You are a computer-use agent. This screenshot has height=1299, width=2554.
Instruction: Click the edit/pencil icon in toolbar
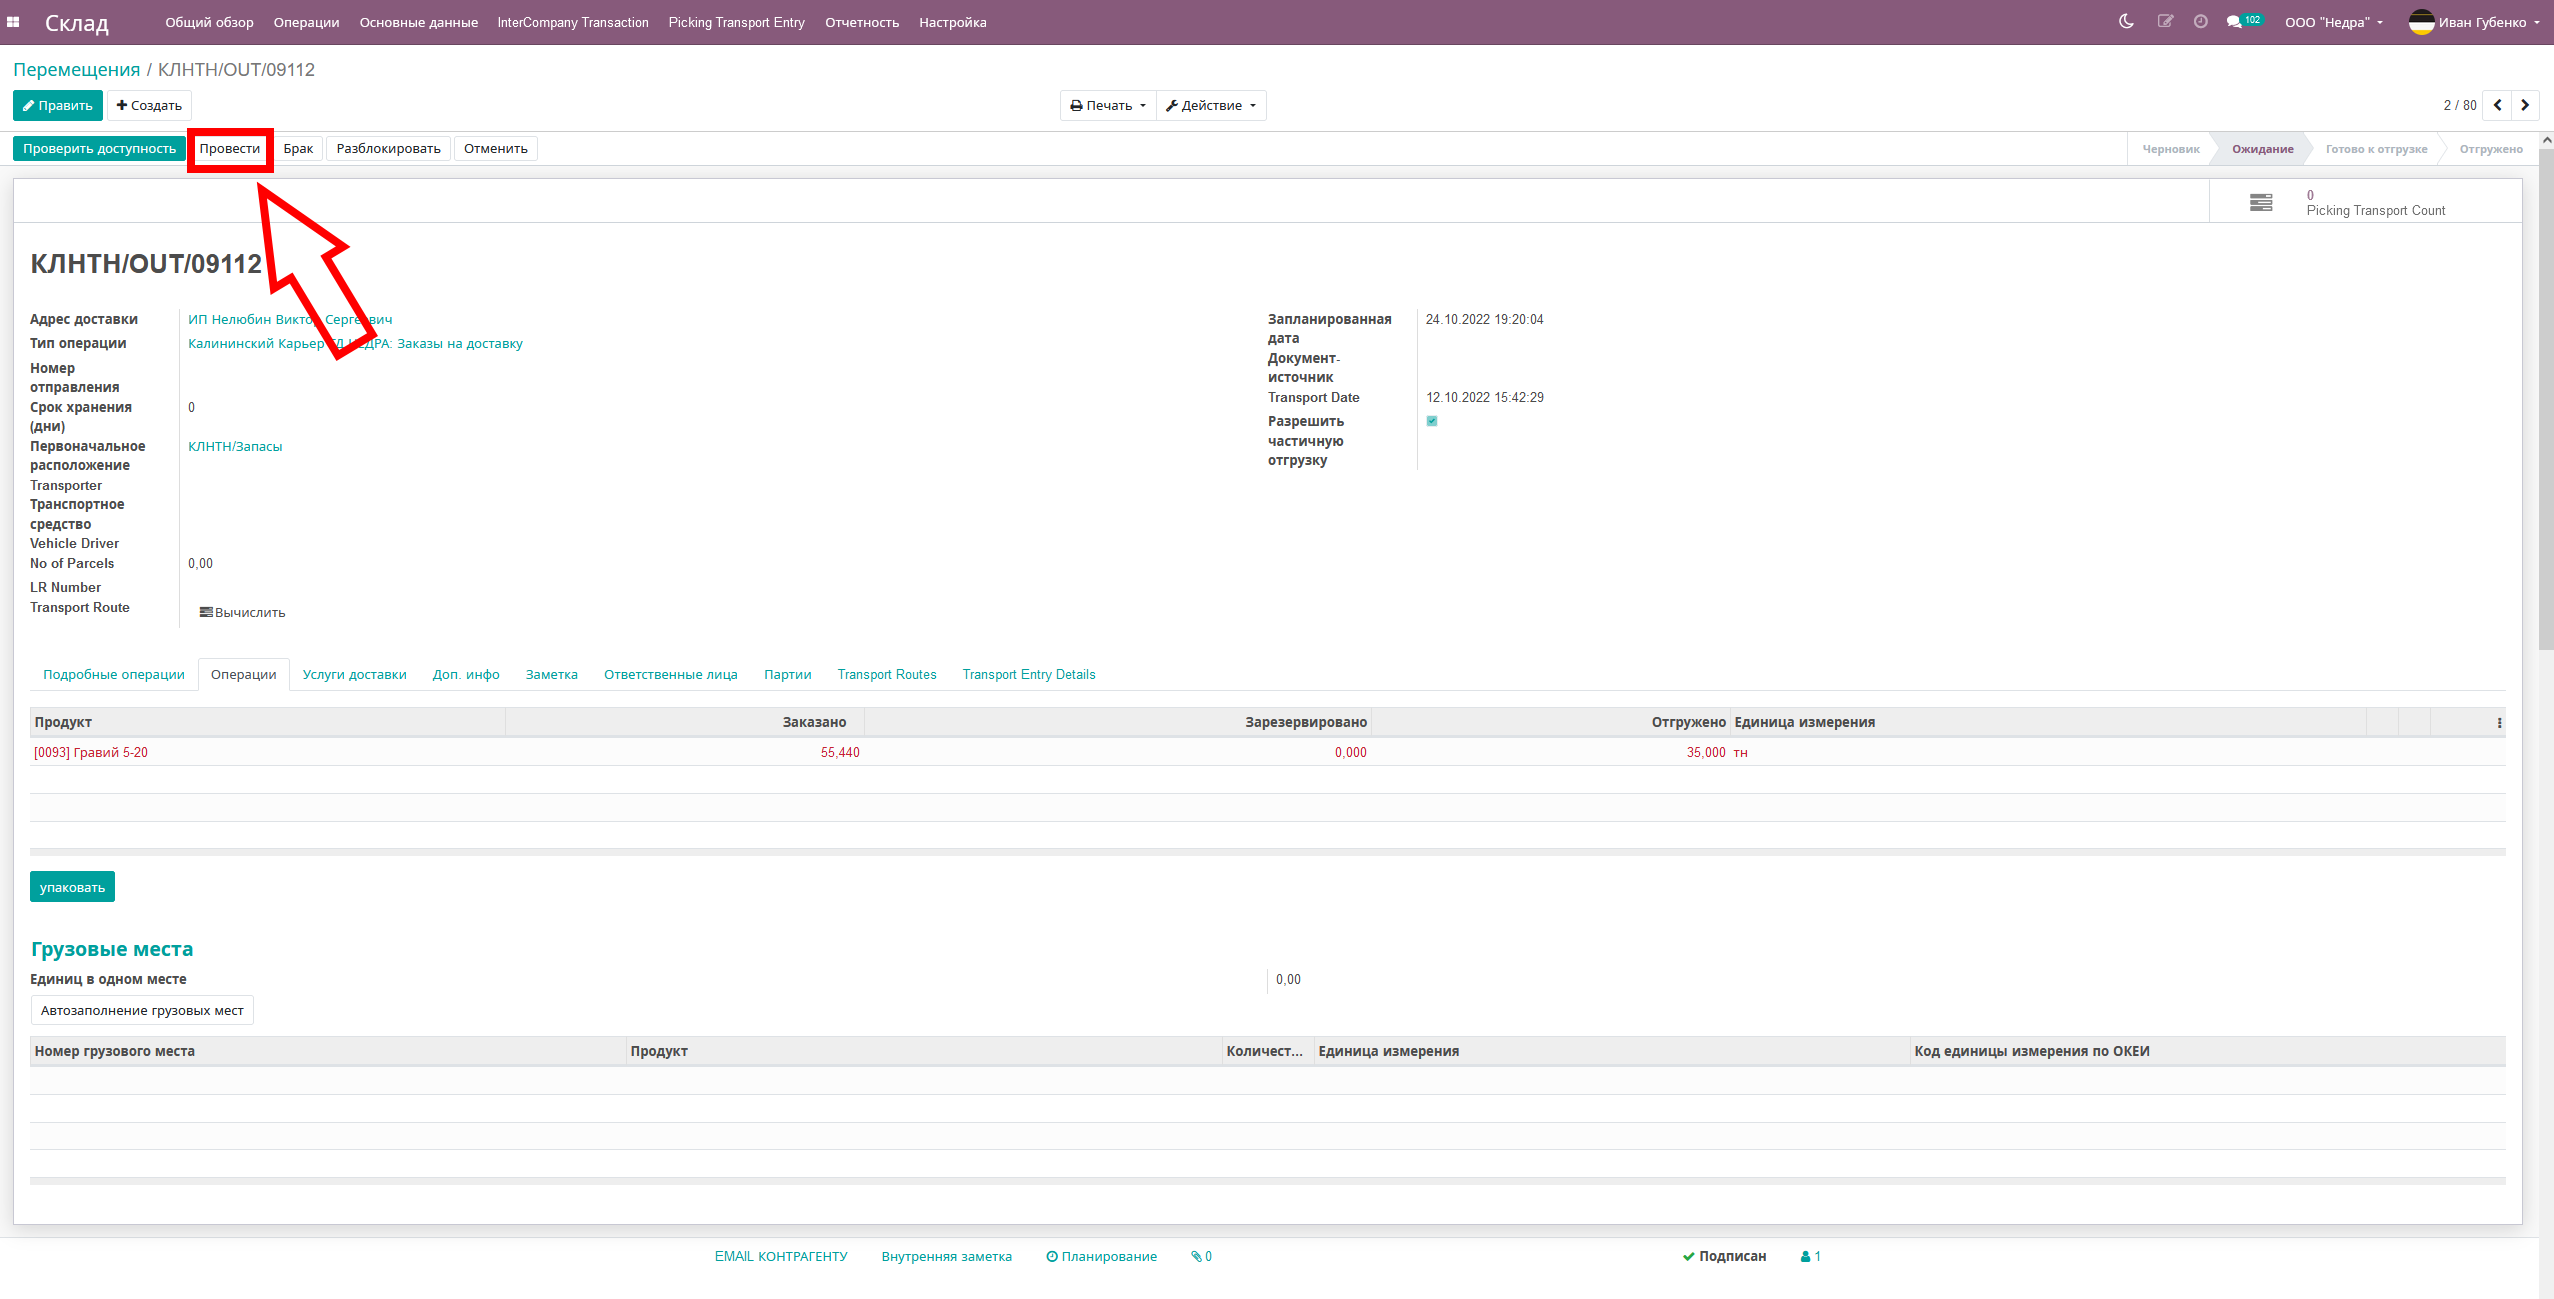(2166, 22)
